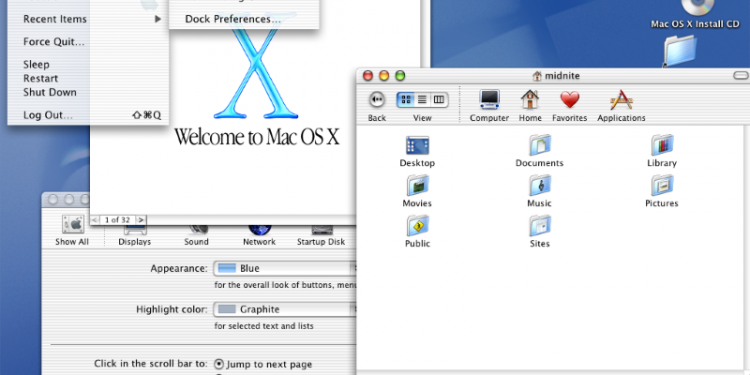Switch Finder to column view
The width and height of the screenshot is (750, 375).
[x=439, y=99]
